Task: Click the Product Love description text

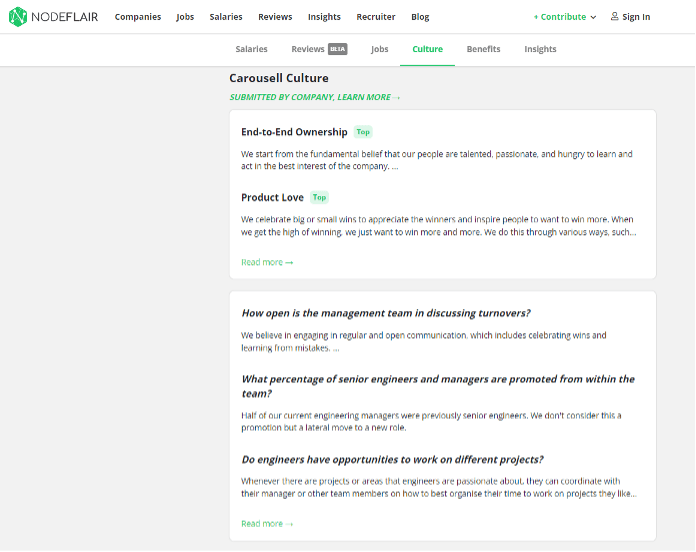Action: coord(439,225)
